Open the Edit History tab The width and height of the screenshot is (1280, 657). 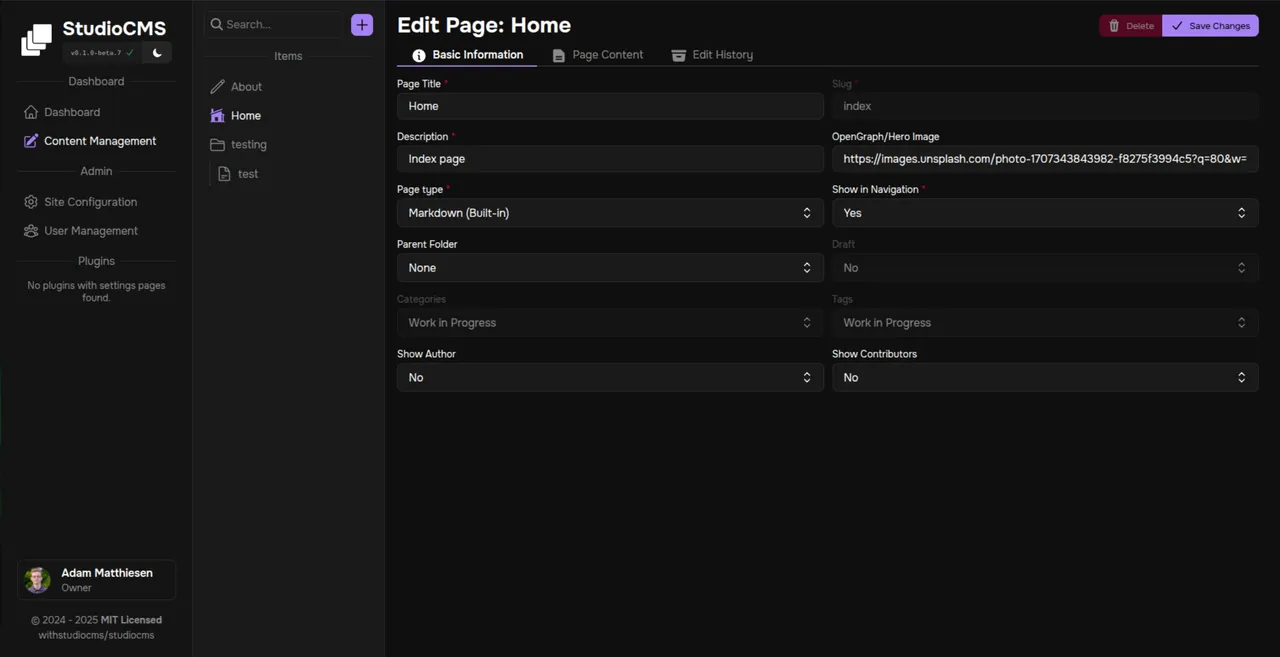(x=712, y=55)
